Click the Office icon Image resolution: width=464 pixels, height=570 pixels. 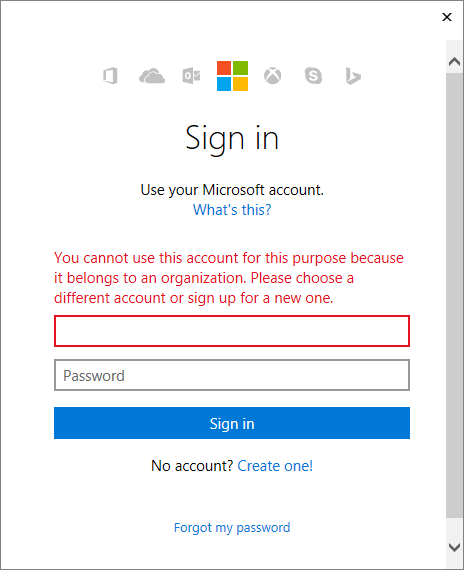(110, 76)
